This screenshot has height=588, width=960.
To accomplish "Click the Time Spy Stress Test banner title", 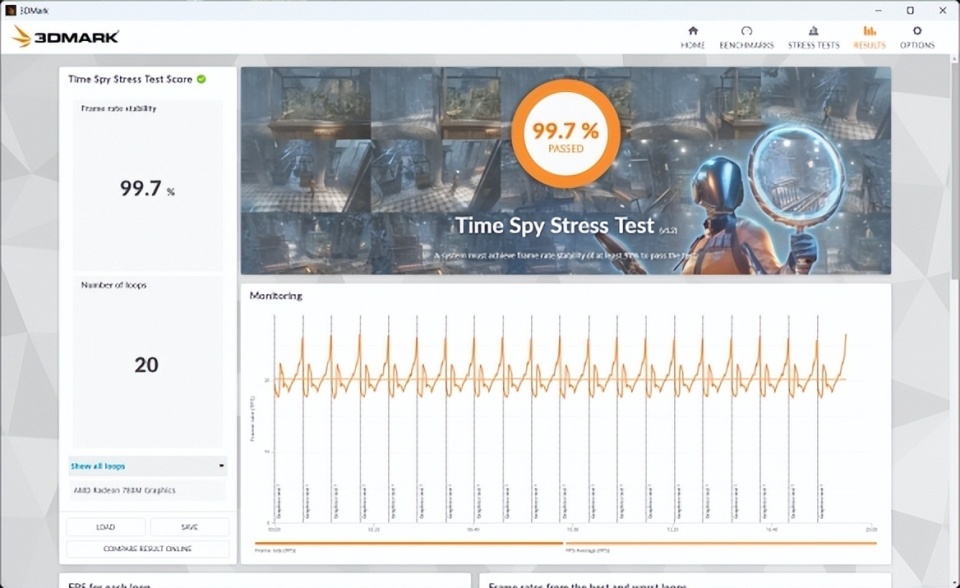I will point(554,226).
